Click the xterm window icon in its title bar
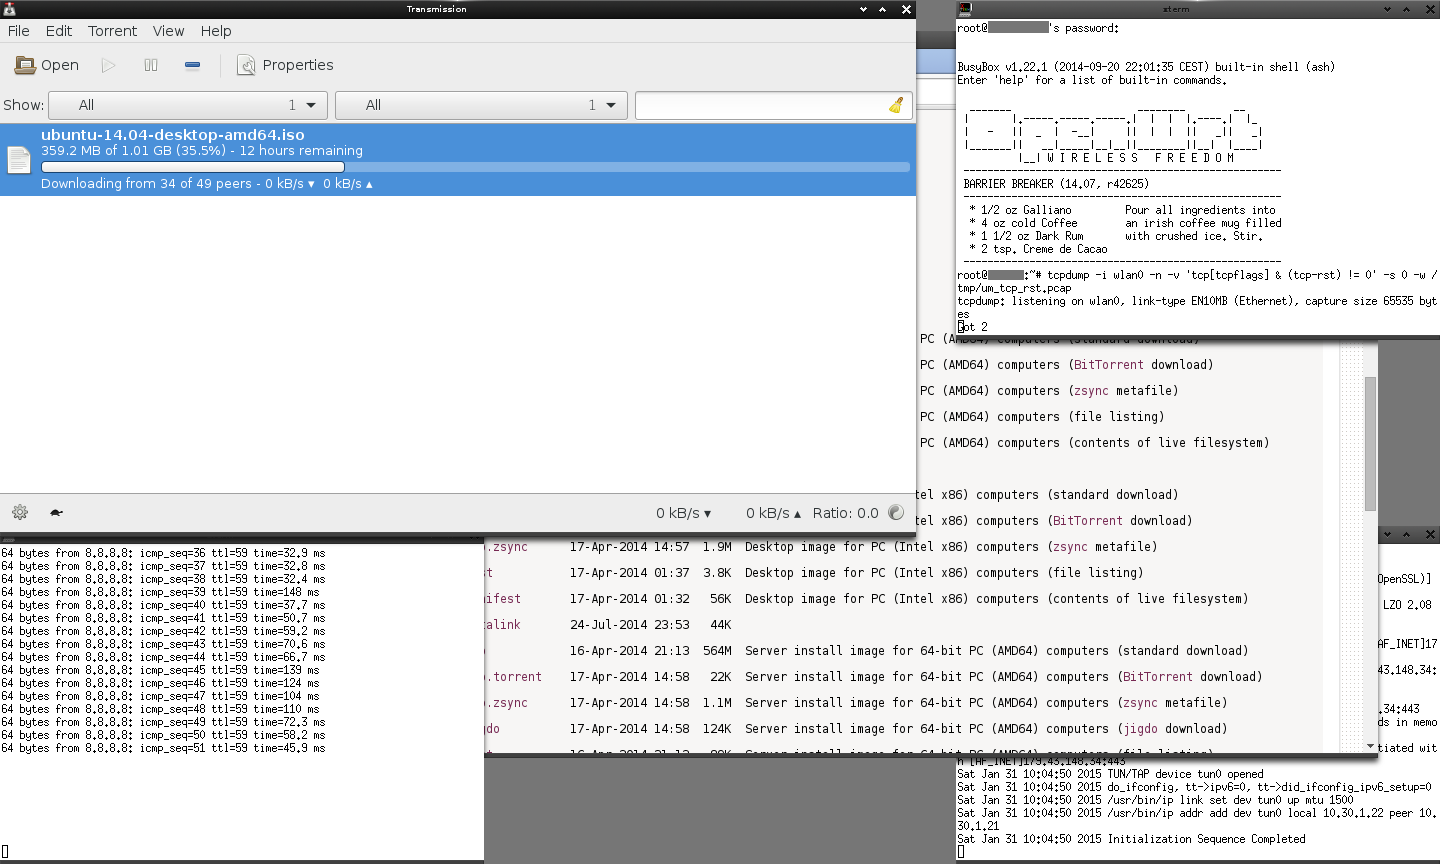 965,9
